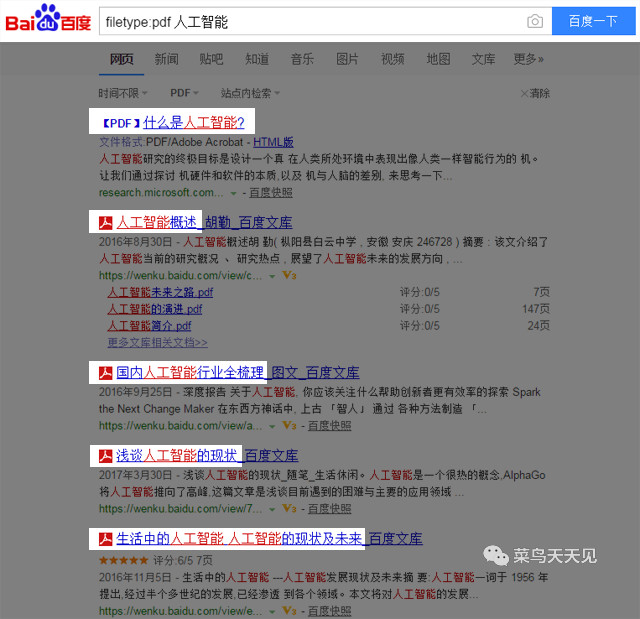Click the Baidu logo
Viewport: 640px width, 619px height.
[x=48, y=18]
